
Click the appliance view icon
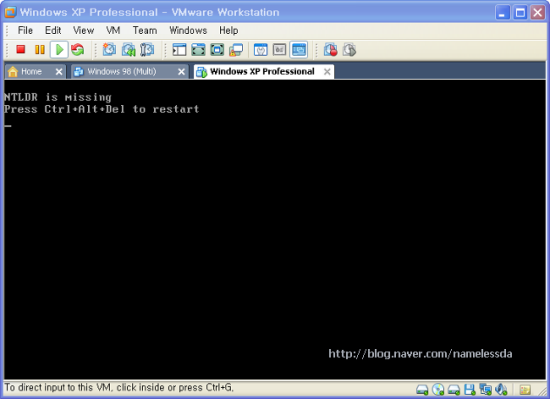point(280,50)
